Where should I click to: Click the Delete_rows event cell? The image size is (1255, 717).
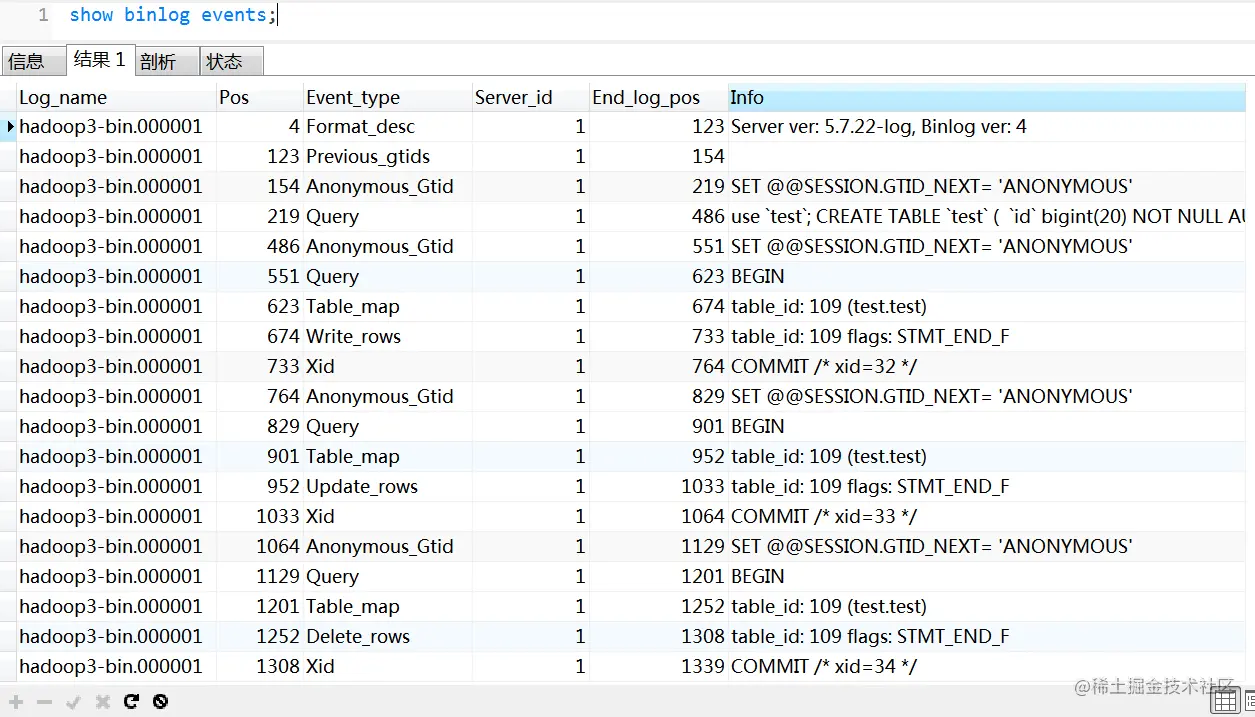(388, 637)
